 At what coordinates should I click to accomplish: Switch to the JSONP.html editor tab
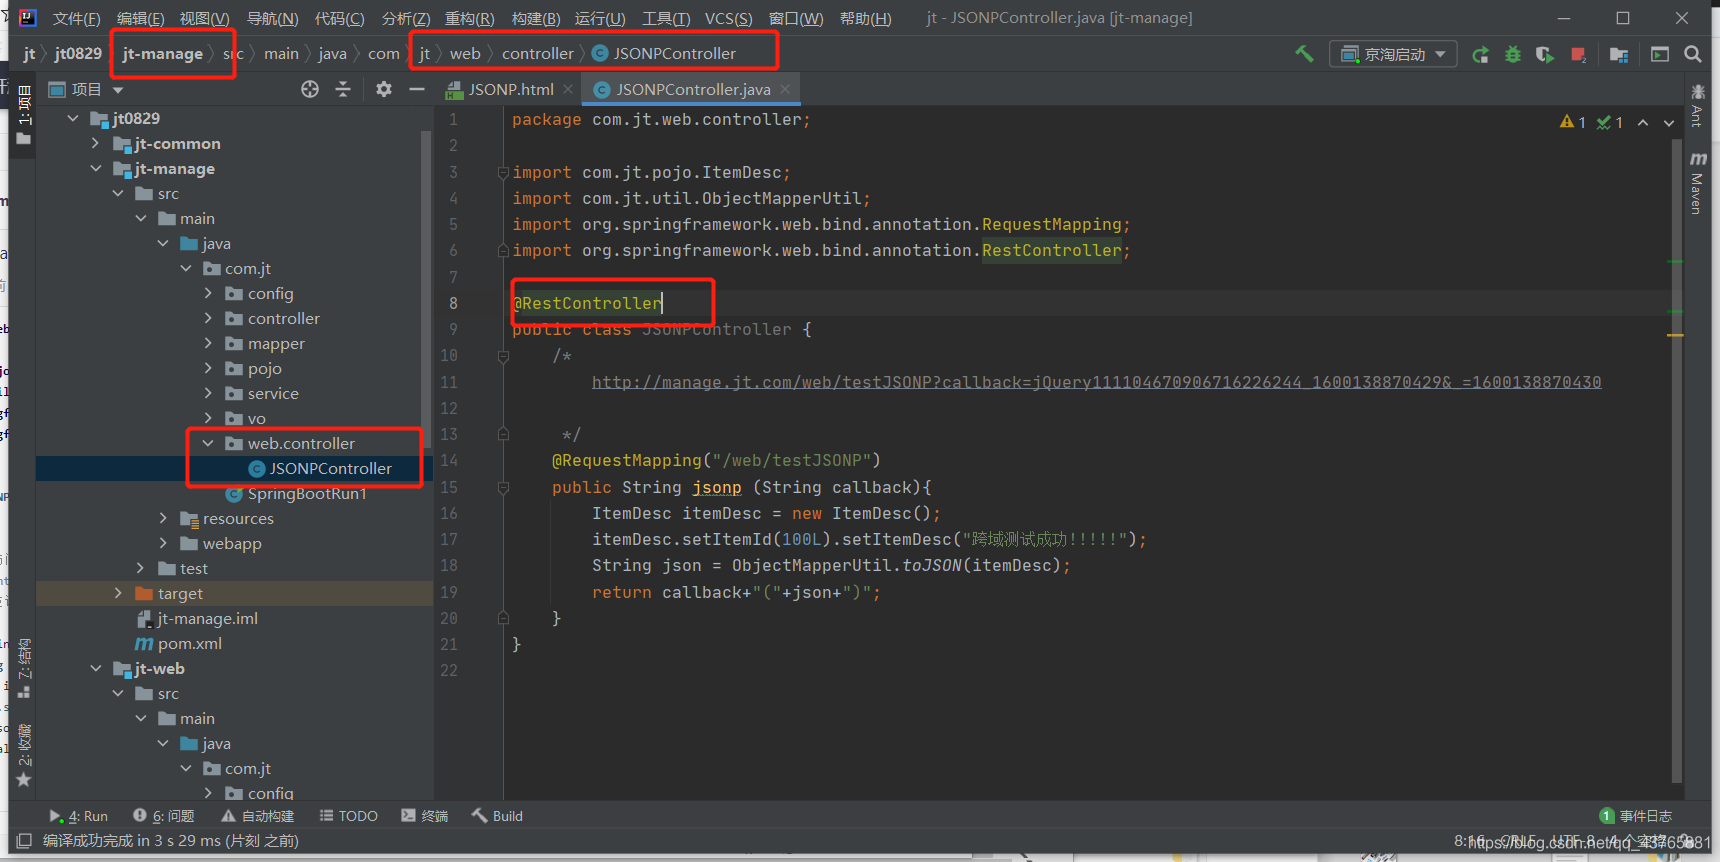[x=511, y=89]
